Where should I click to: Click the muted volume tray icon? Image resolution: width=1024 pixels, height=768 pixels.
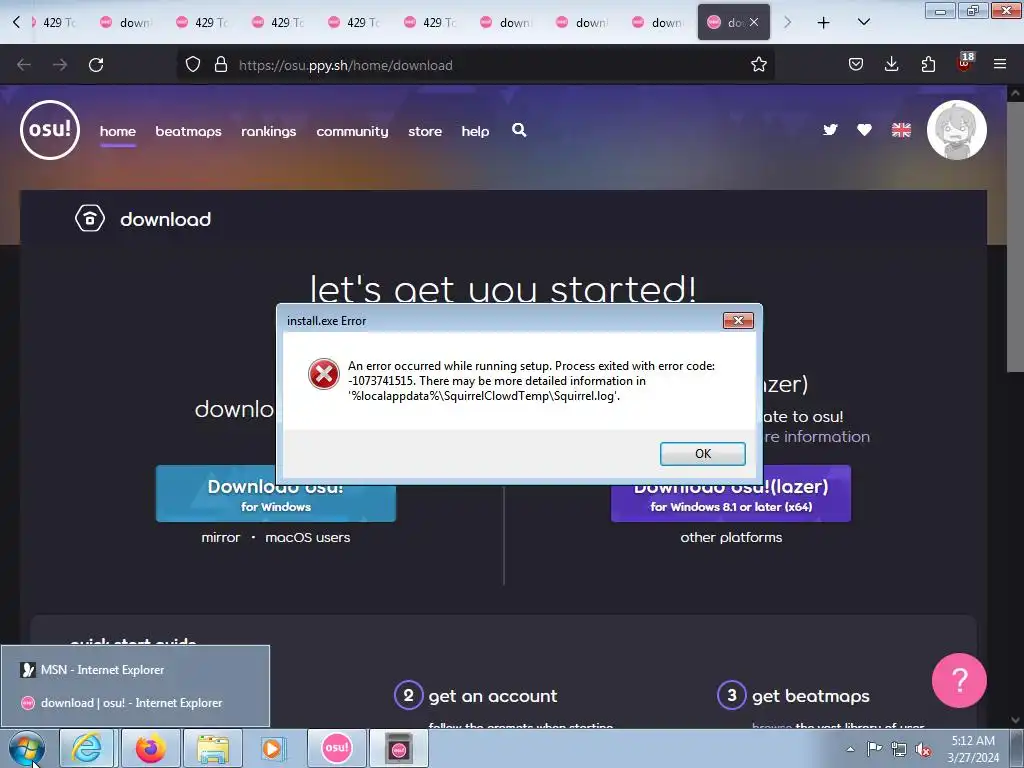click(x=923, y=749)
